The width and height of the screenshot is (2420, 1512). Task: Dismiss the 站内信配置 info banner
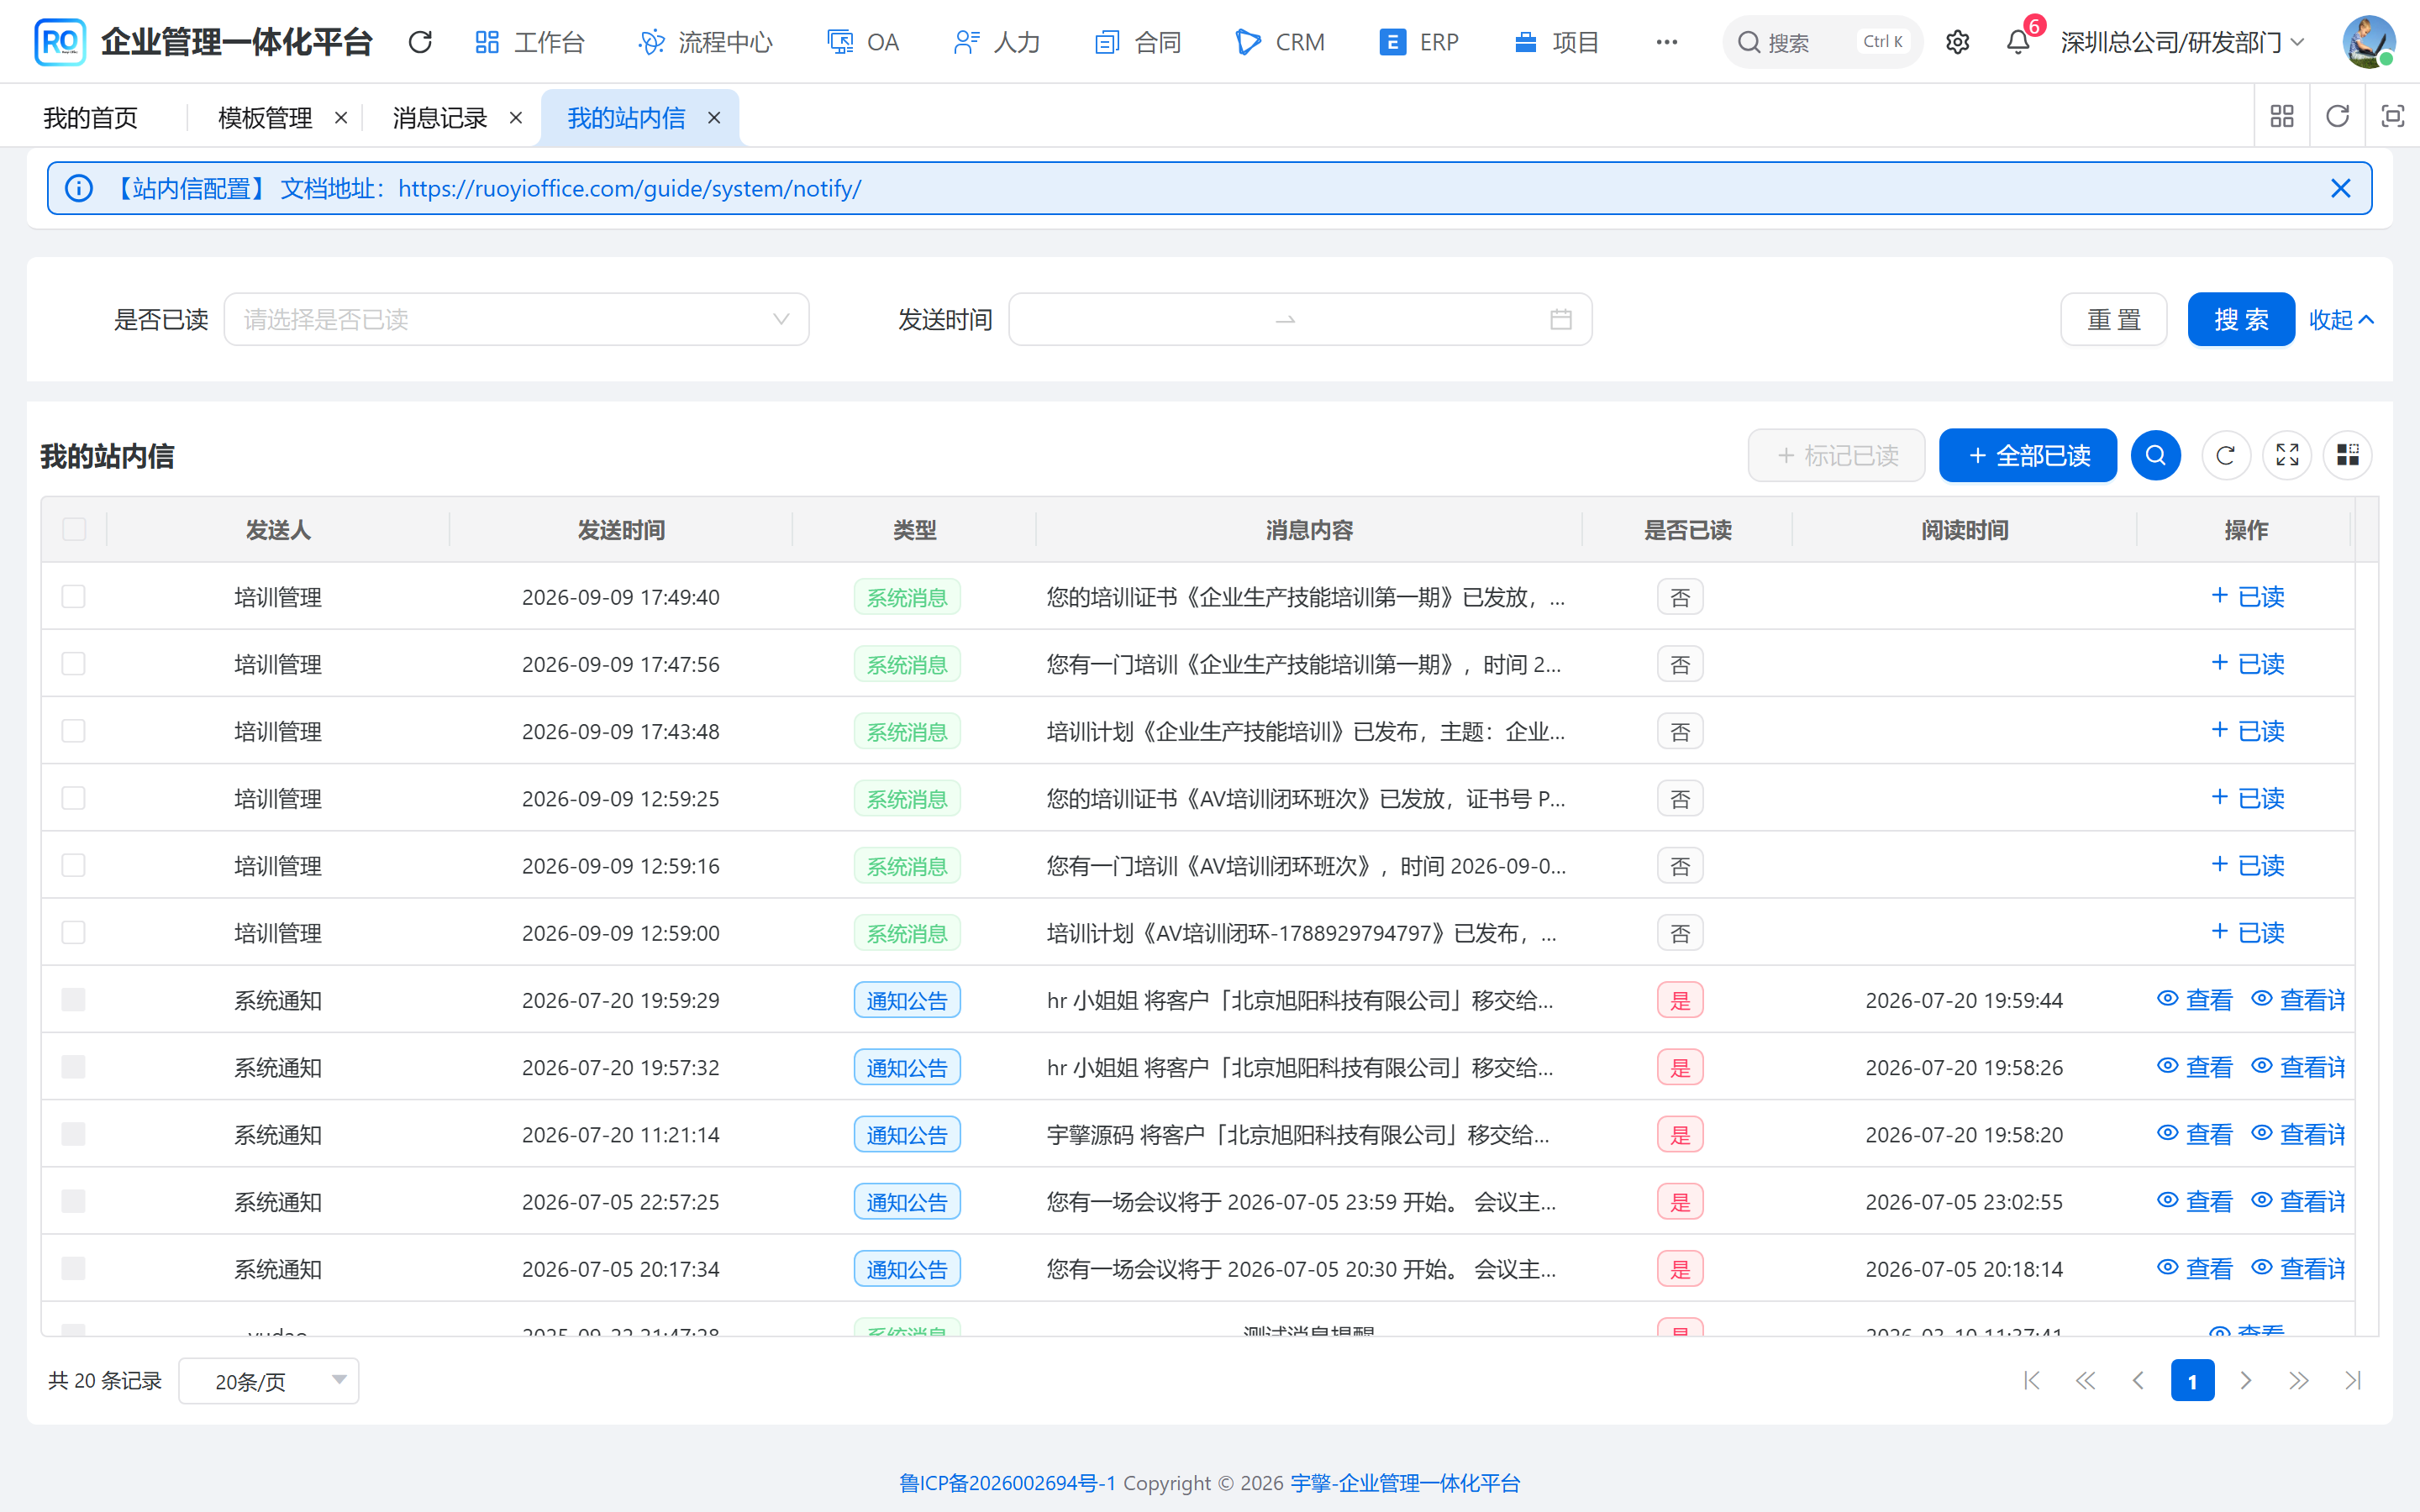click(2340, 188)
